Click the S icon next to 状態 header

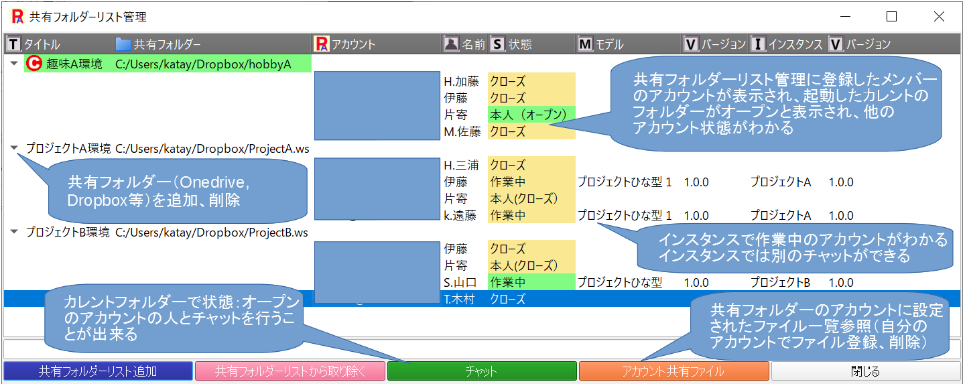pos(497,44)
